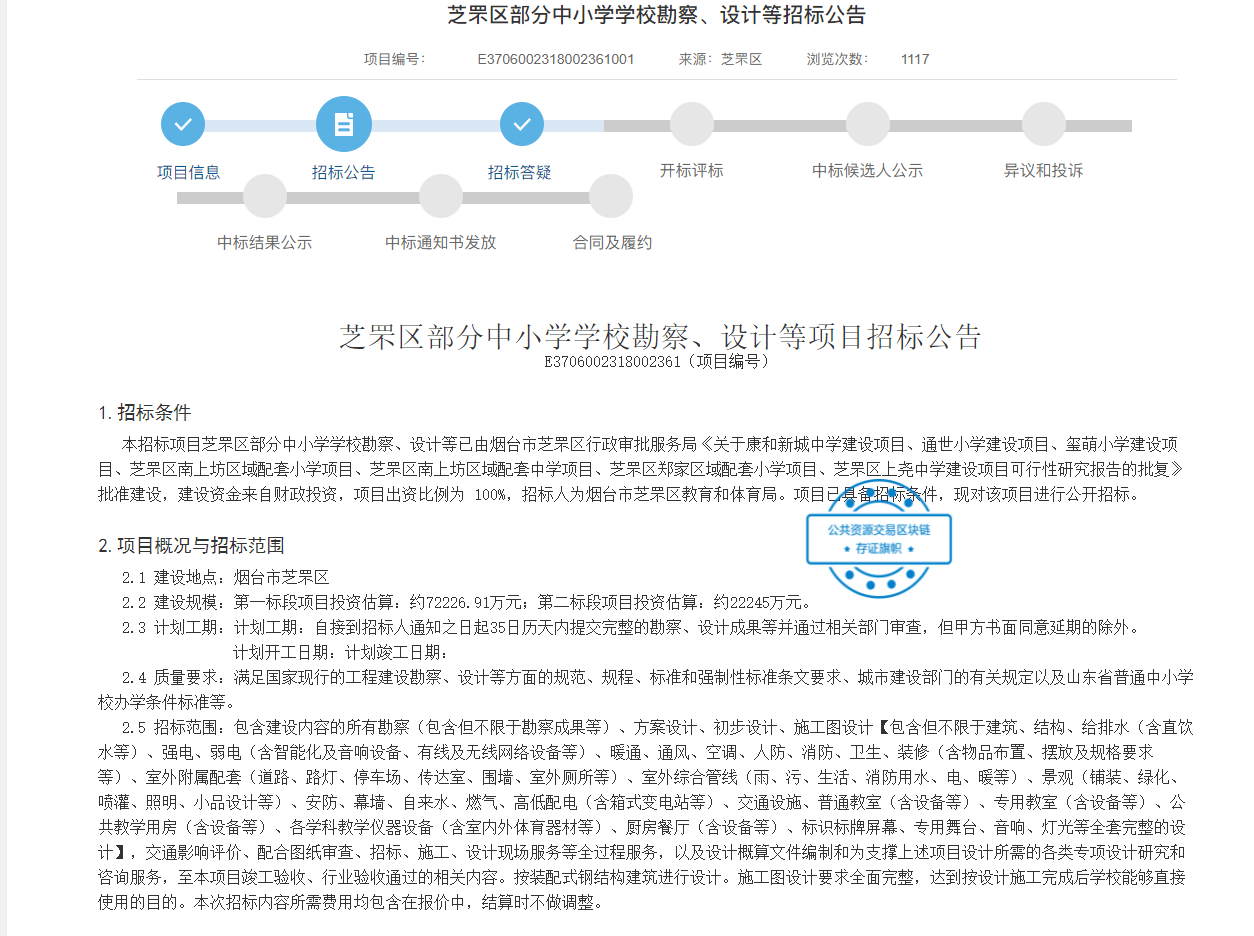
Task: Select the 中标结果公示 text label
Action: pos(265,243)
